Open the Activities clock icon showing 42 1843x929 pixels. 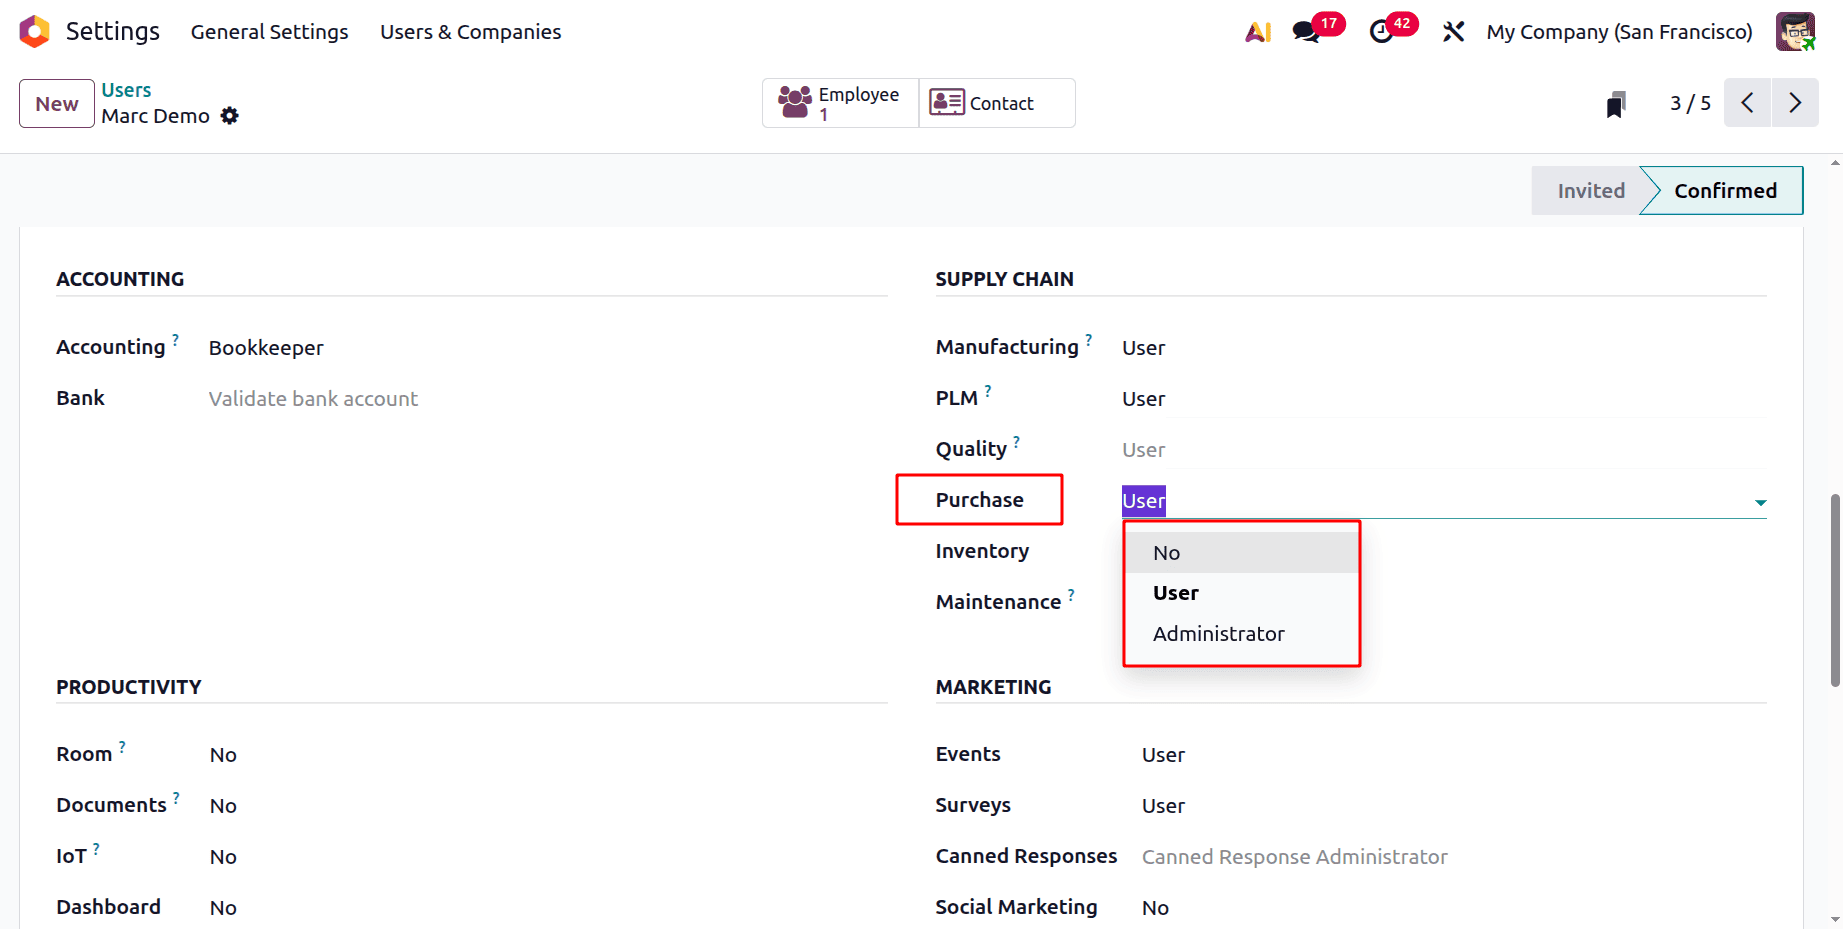[1383, 31]
